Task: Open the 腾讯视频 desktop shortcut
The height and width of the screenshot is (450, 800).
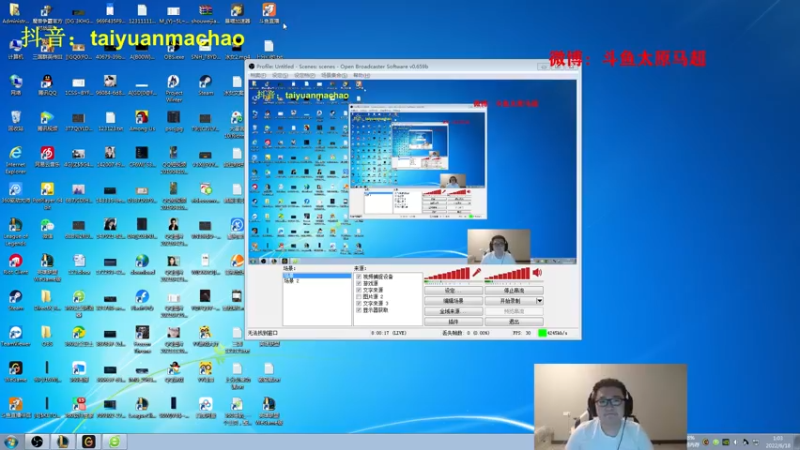Action: pyautogui.click(x=47, y=121)
